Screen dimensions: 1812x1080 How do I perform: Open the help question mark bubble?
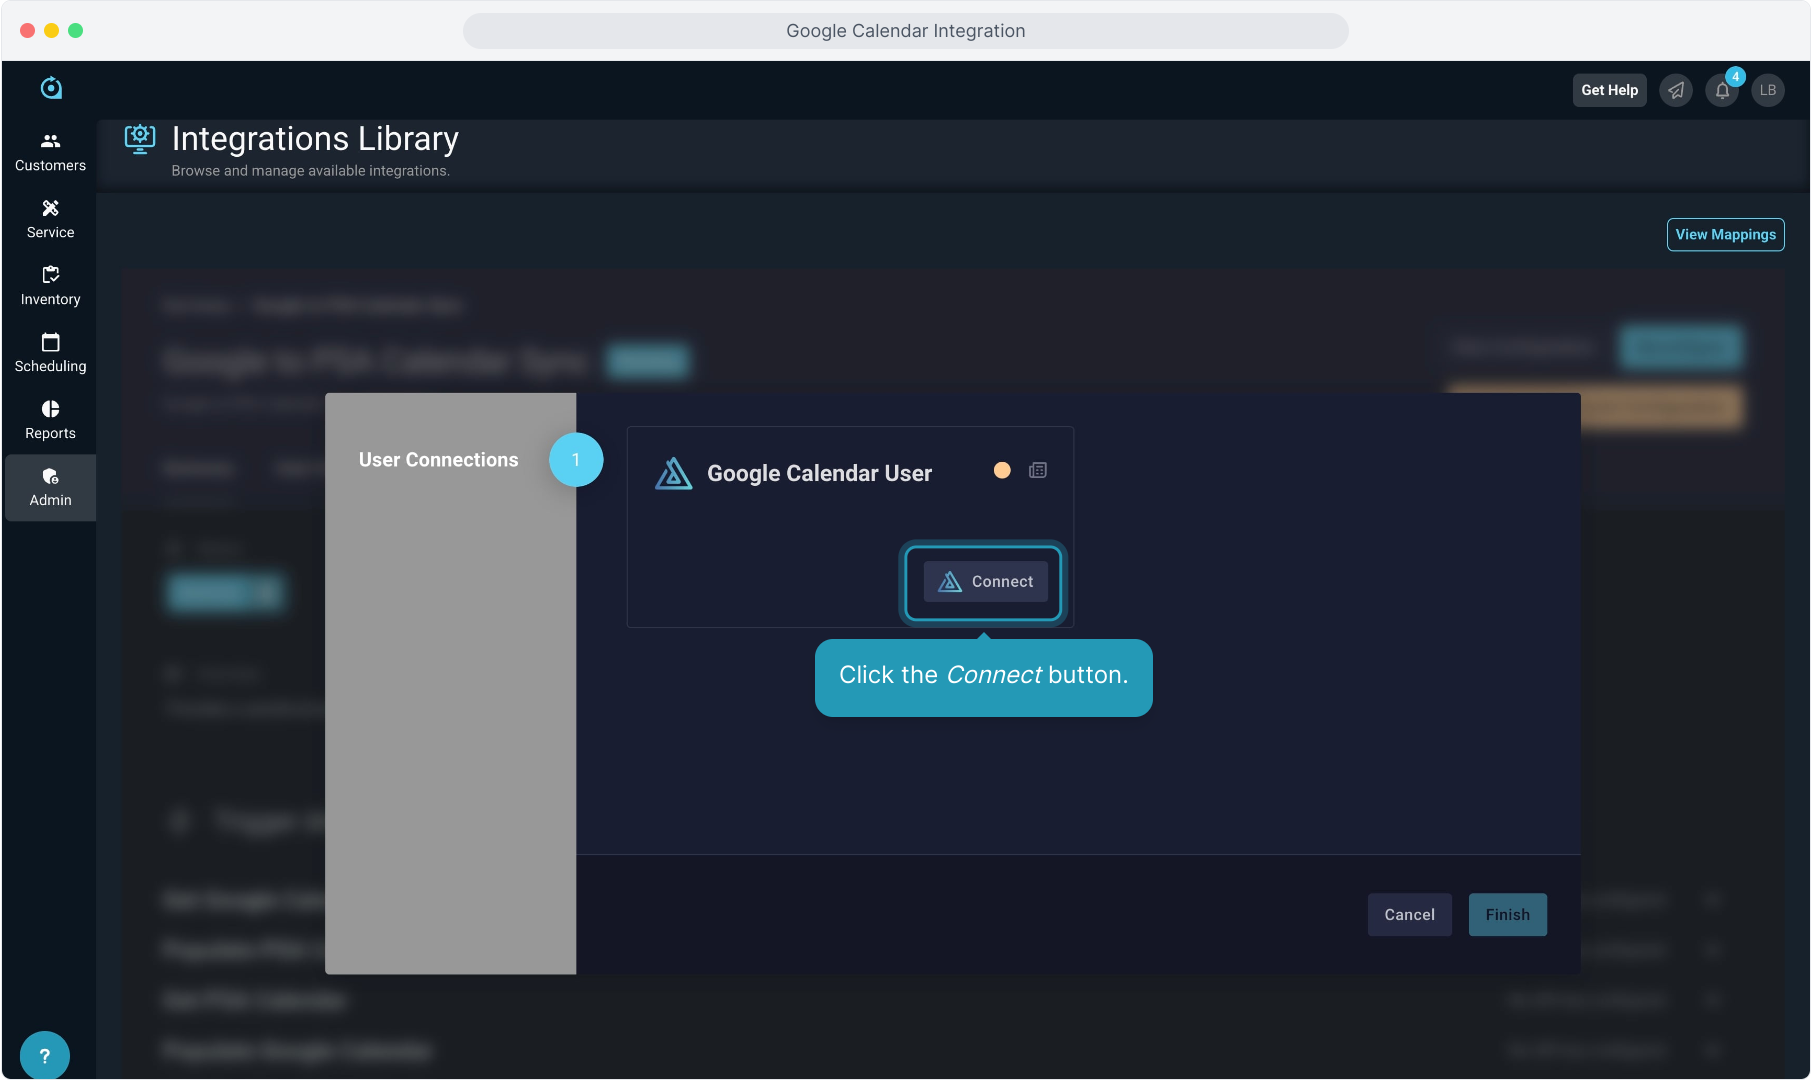(44, 1055)
